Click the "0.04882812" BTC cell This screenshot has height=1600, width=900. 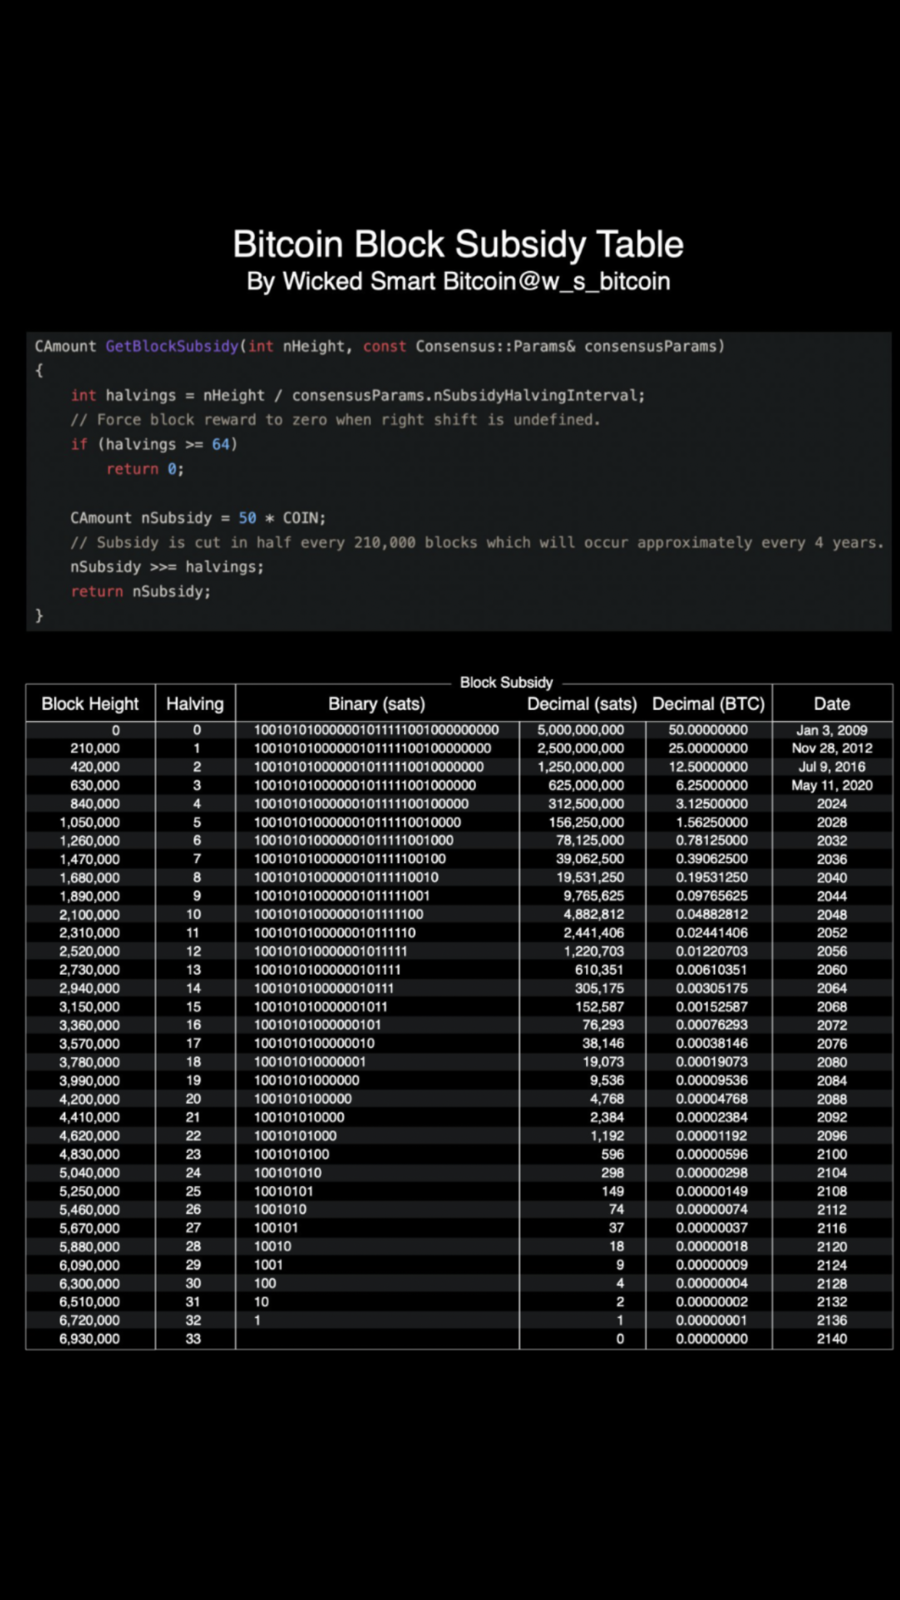click(x=712, y=915)
